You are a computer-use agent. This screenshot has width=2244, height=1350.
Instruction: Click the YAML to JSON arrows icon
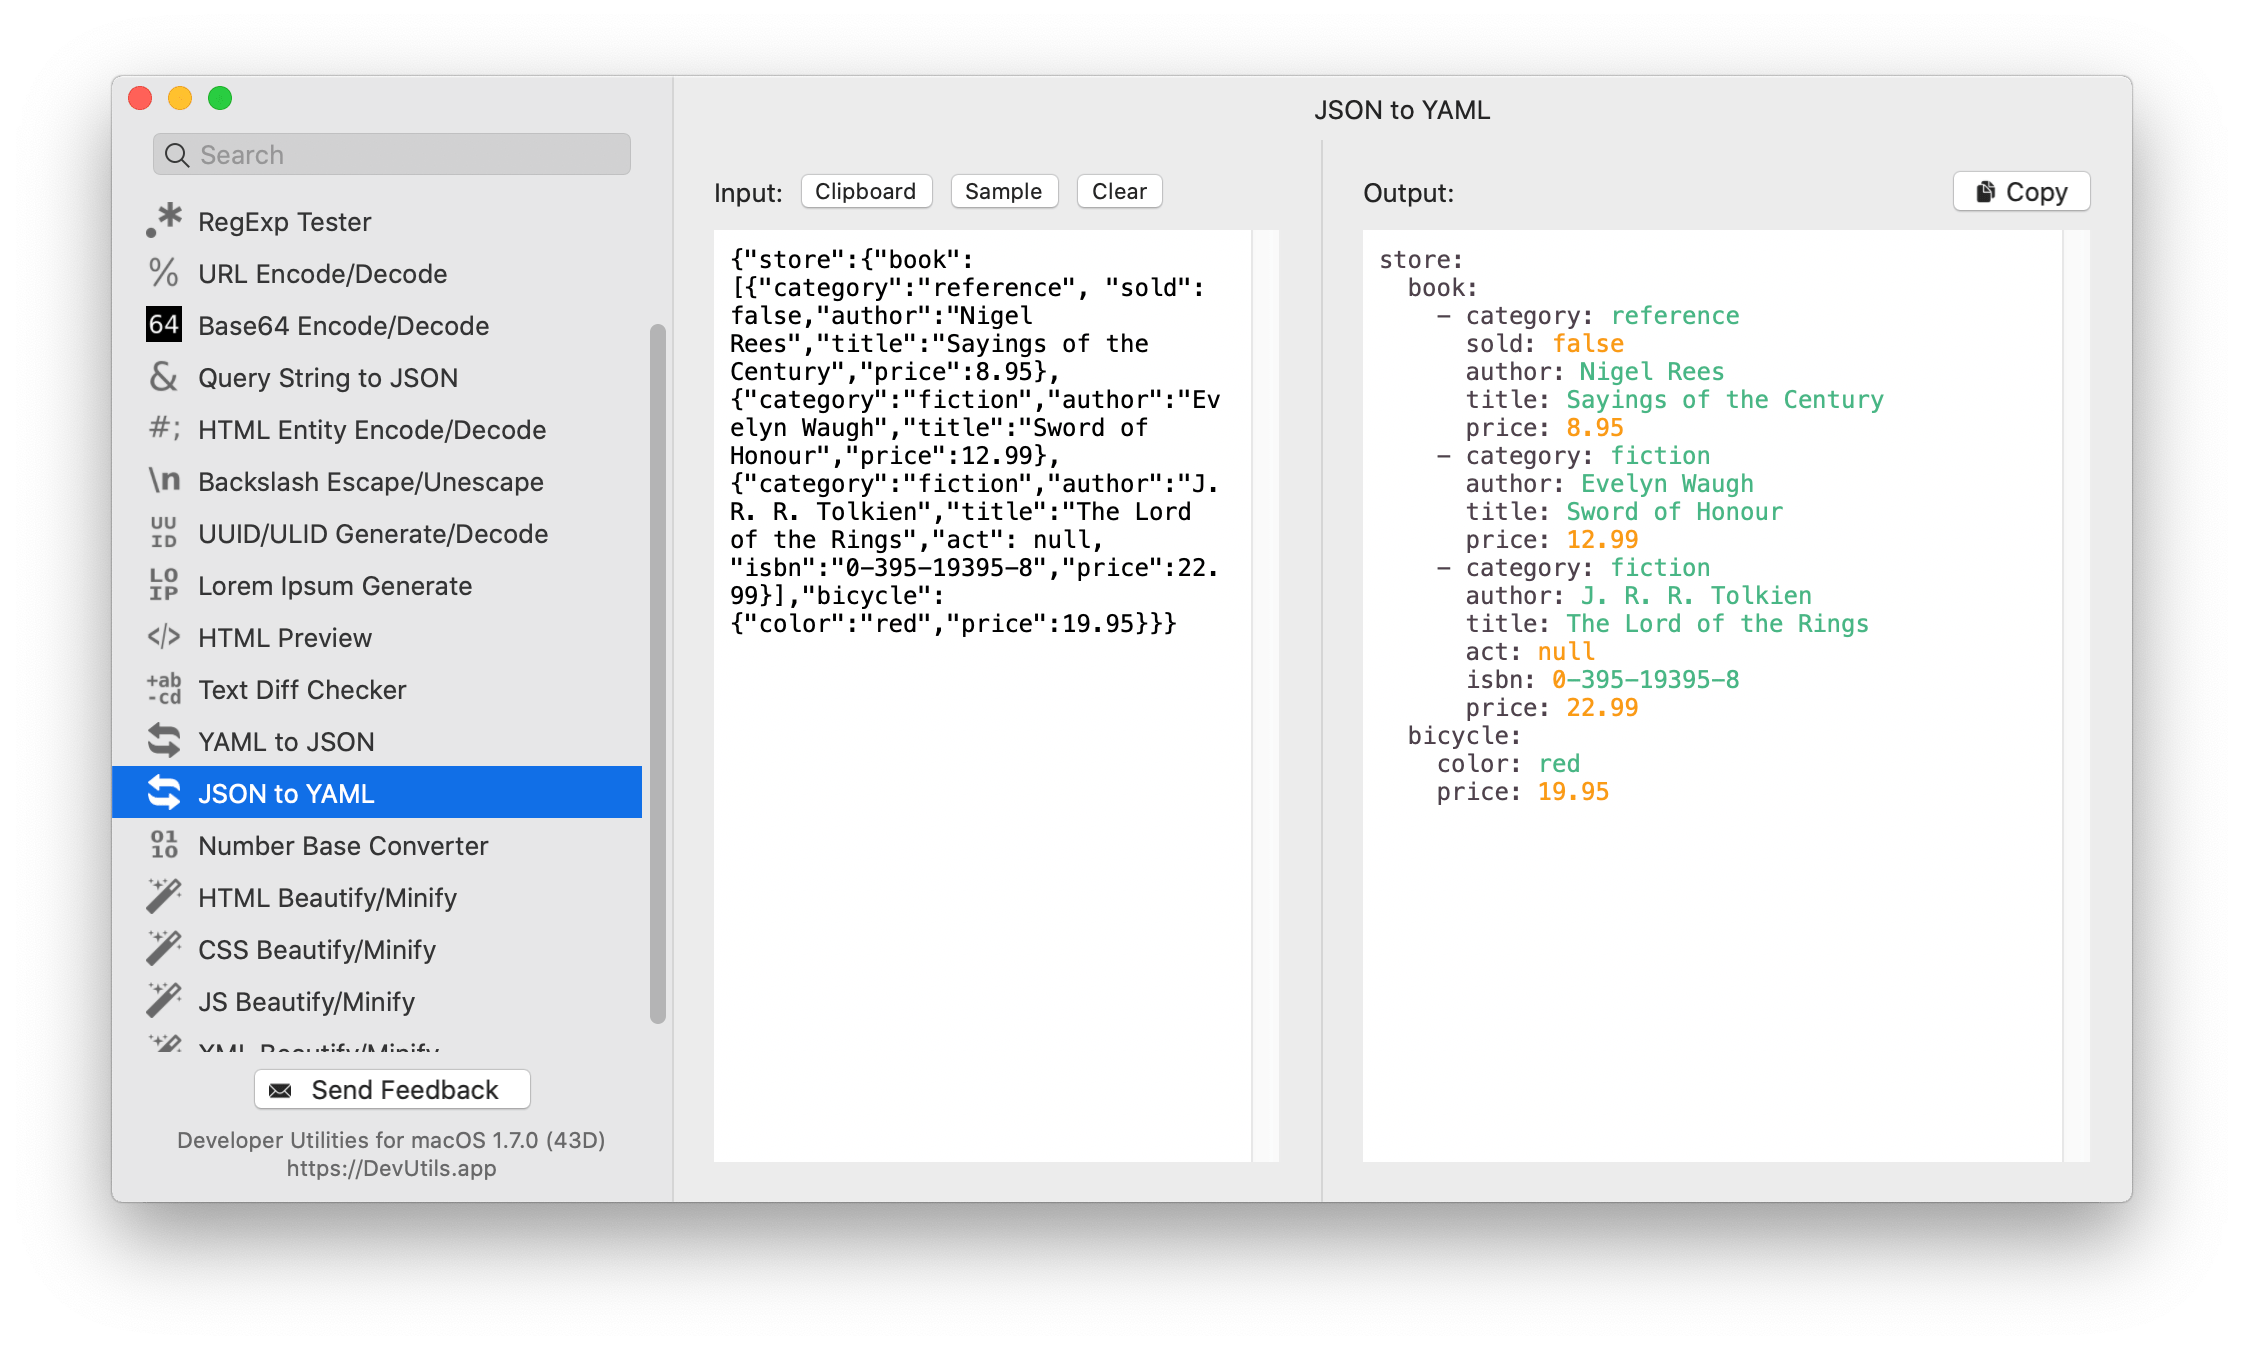[163, 740]
